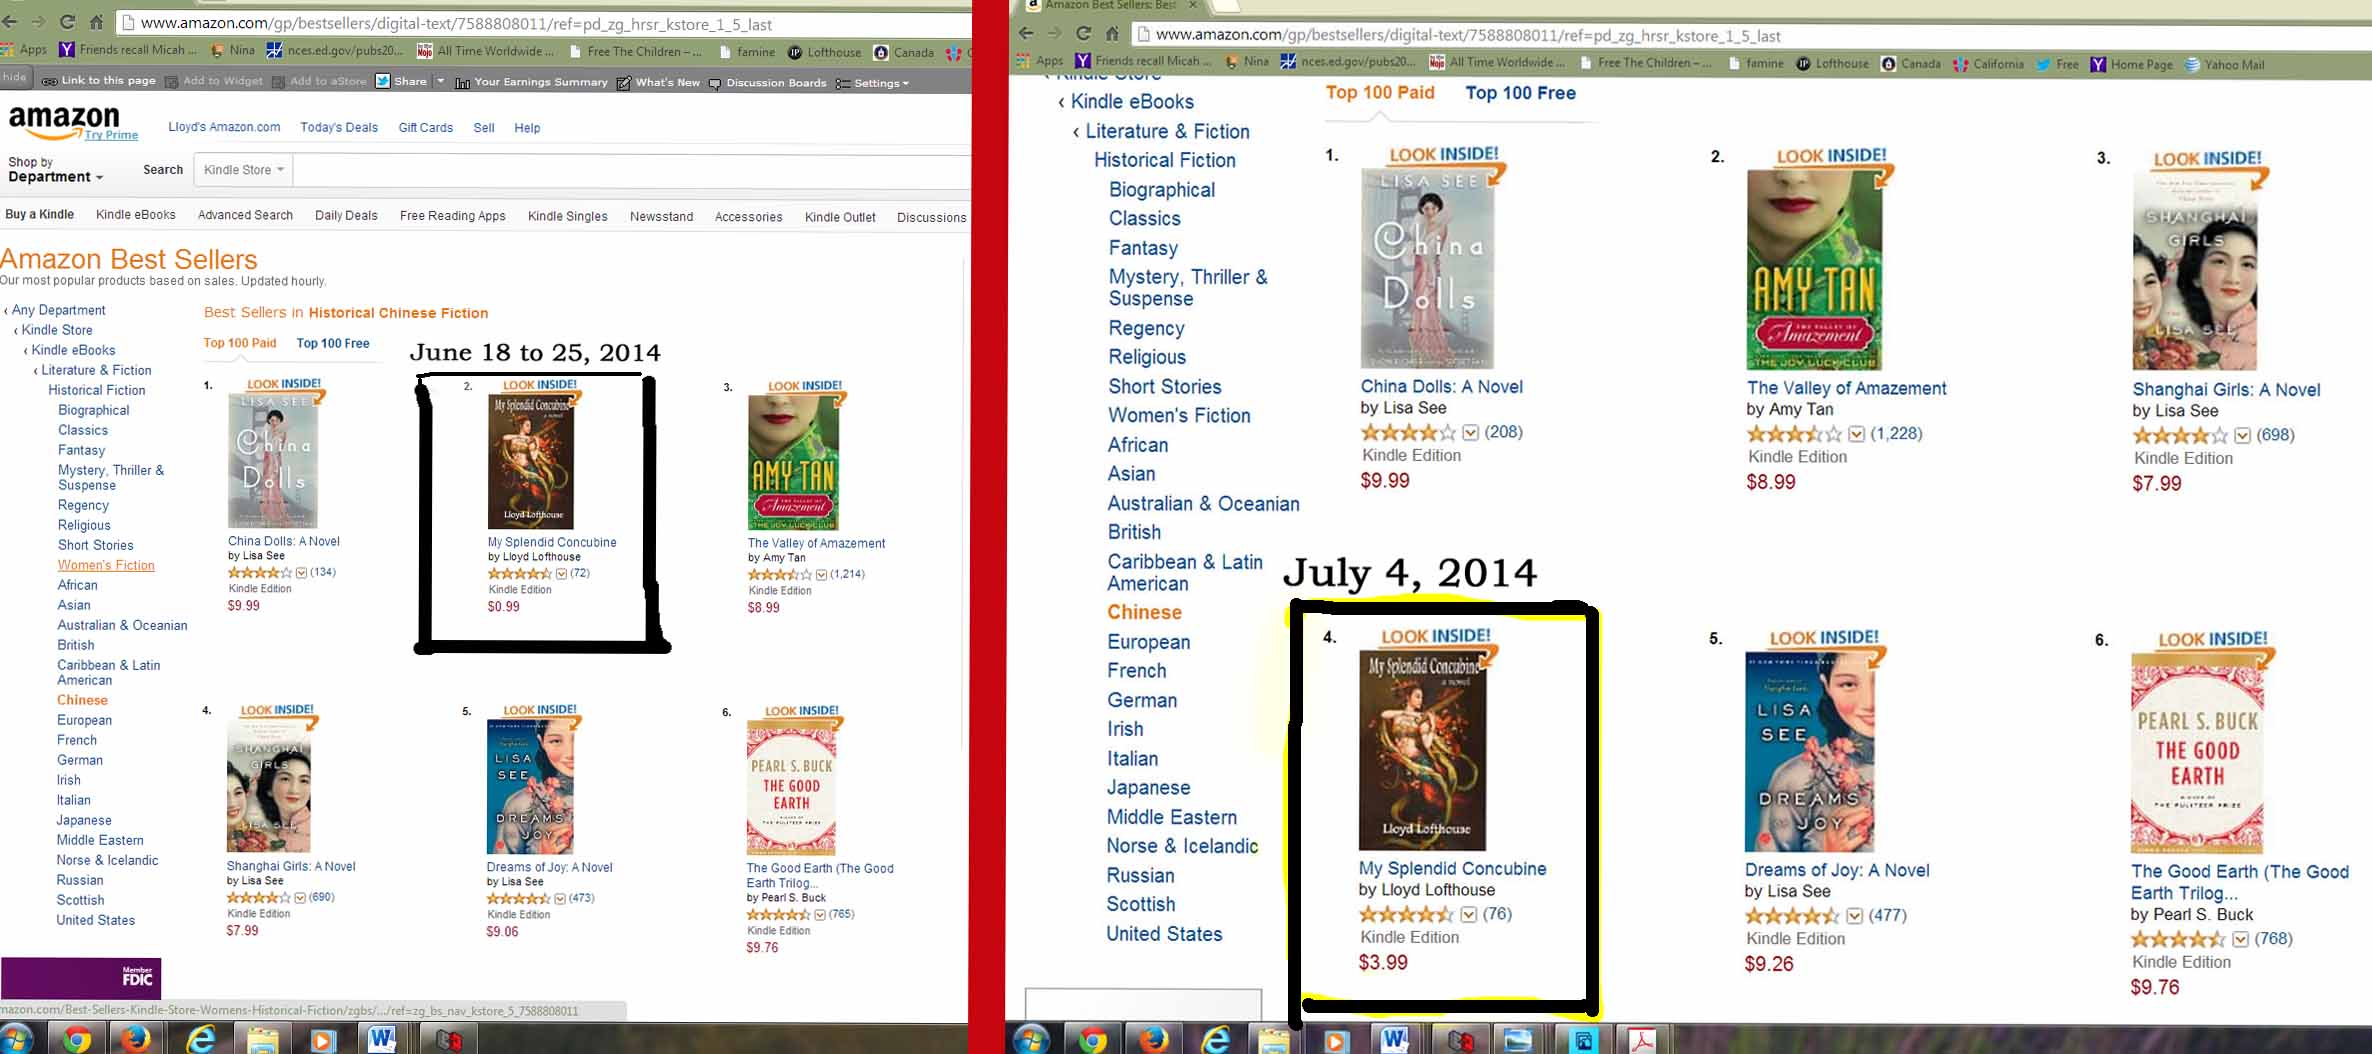Open Adobe PDF icon in right taskbar
2372x1054 pixels.
tap(1641, 1040)
